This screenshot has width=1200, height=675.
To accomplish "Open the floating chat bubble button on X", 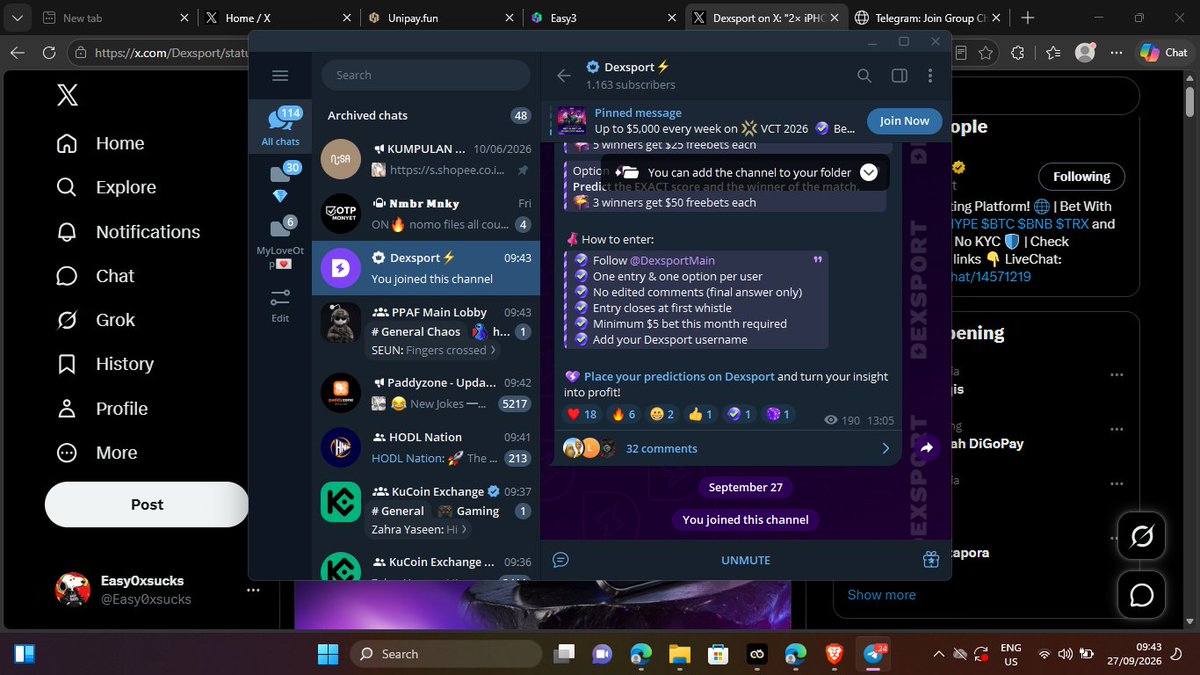I will click(x=1142, y=596).
